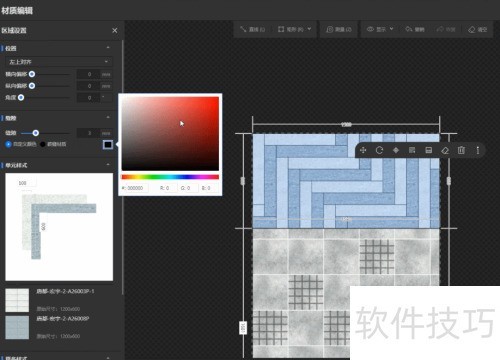Image resolution: width=500 pixels, height=360 pixels.
Task: Click the clear eraser toolbar button
Action: [478, 29]
